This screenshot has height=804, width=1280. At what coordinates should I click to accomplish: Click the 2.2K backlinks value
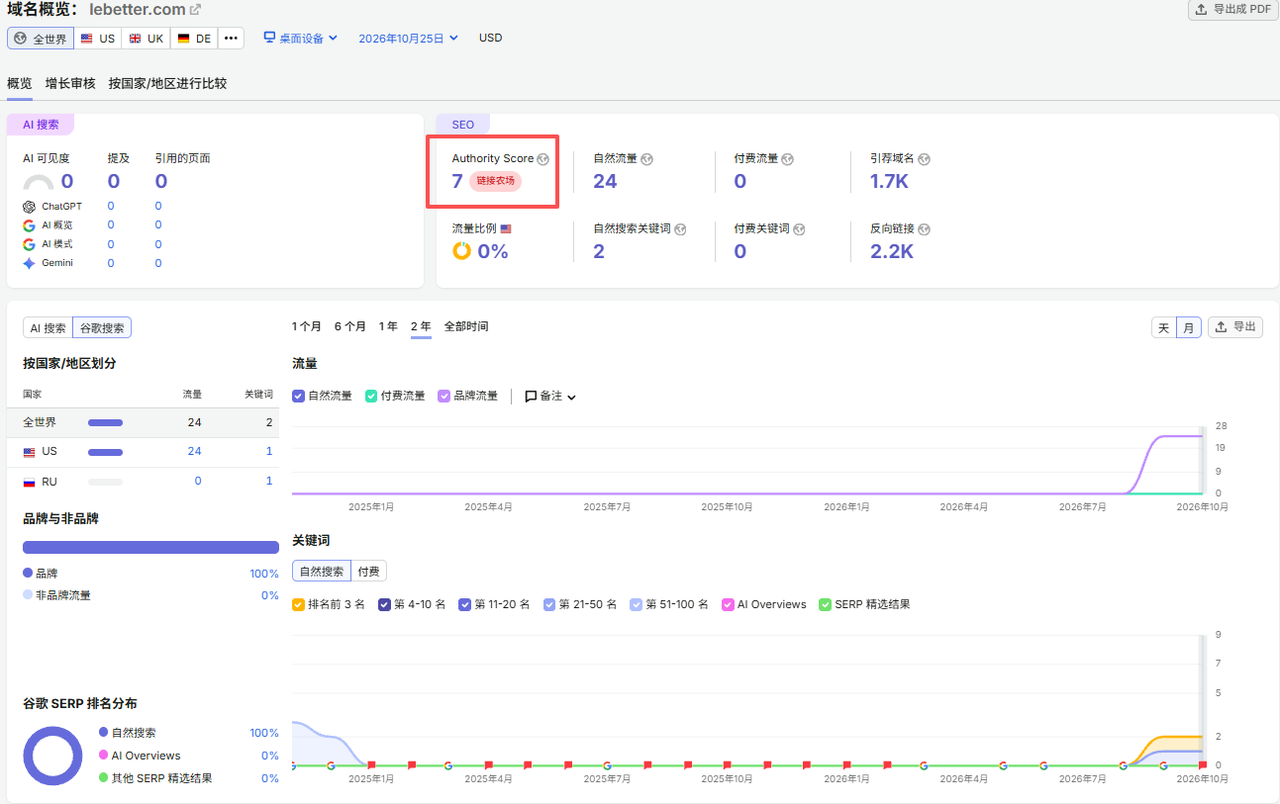click(892, 251)
